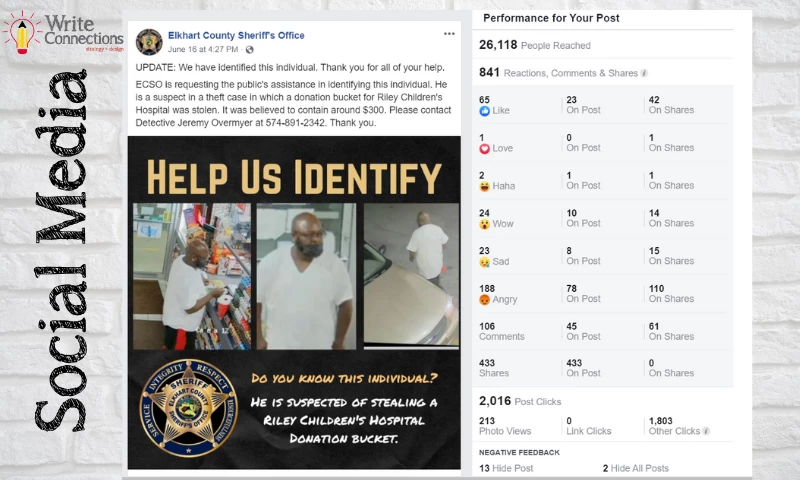Click the Angry emoji reaction icon

(x=484, y=299)
